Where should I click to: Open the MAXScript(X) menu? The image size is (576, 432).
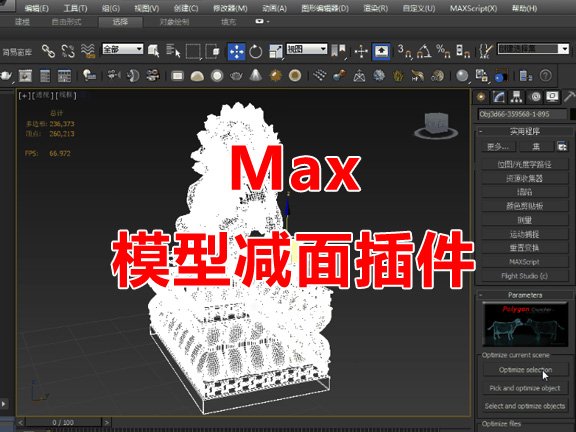coord(473,8)
